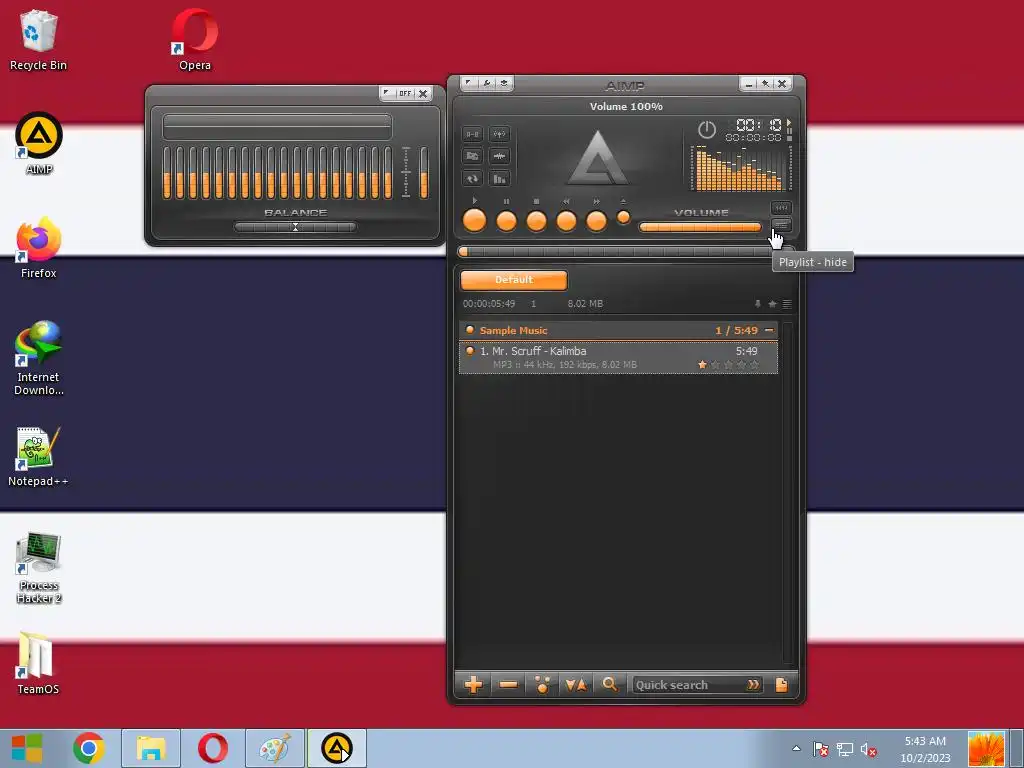Click the collapse-to-tray icon beside the wrench

[x=504, y=83]
